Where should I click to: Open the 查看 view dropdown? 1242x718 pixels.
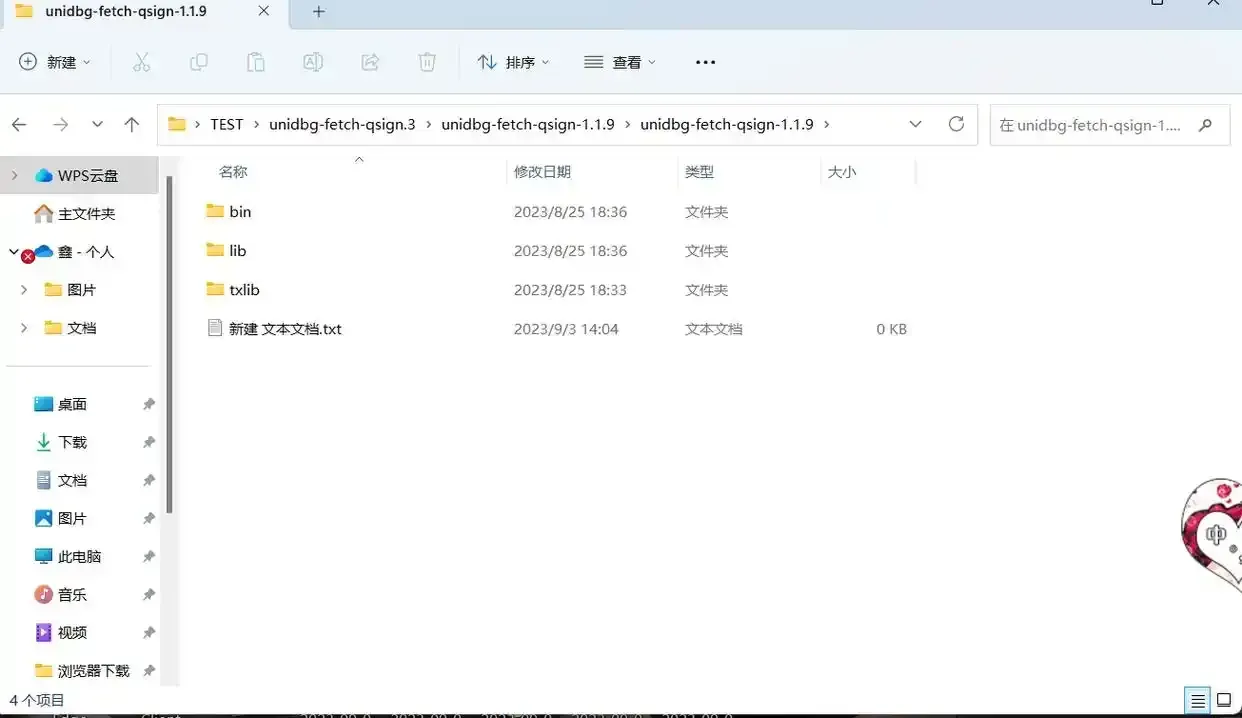[x=620, y=62]
